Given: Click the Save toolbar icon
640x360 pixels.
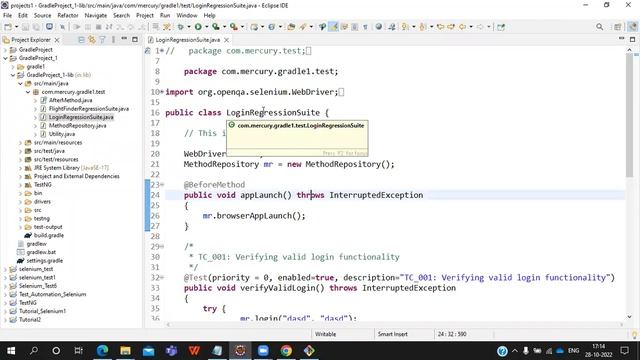Looking at the screenshot, I should point(25,27).
